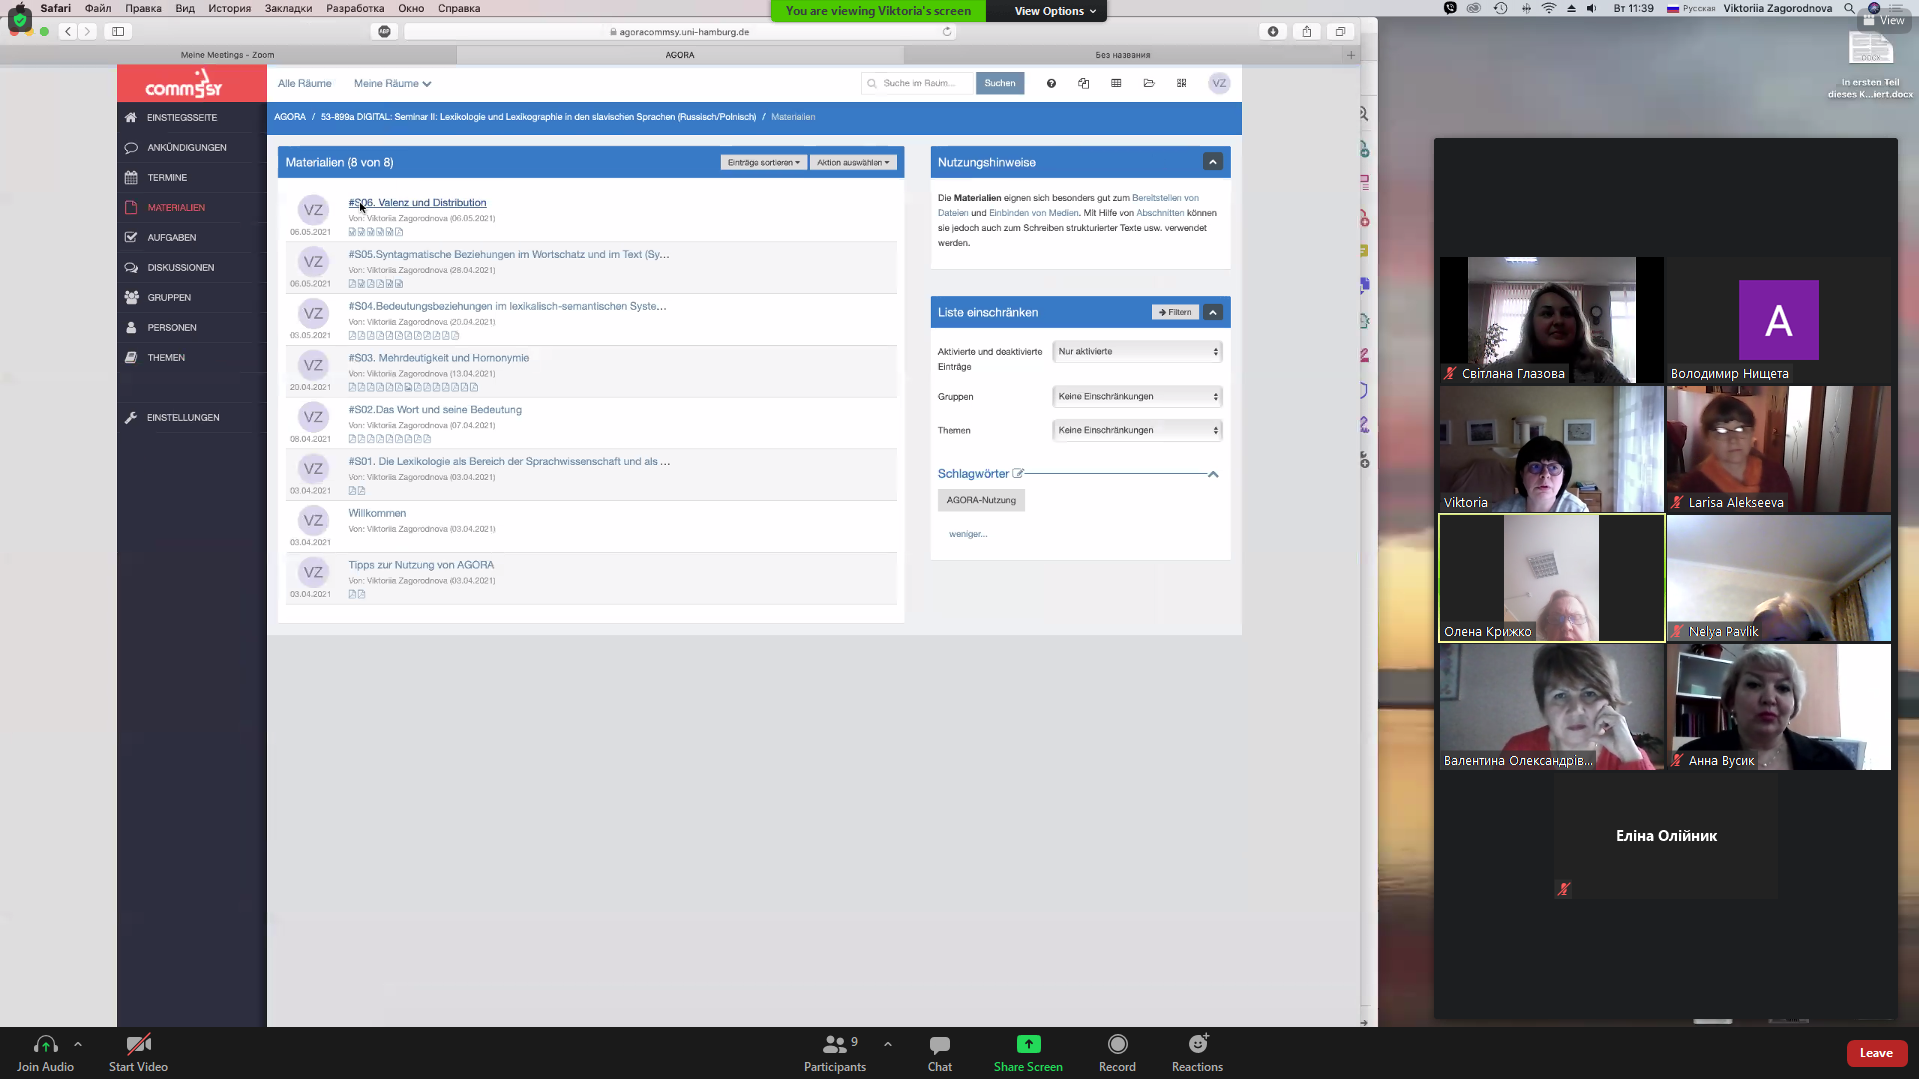
Task: Click 'Alle Räume' in the top navigation
Action: (304, 84)
